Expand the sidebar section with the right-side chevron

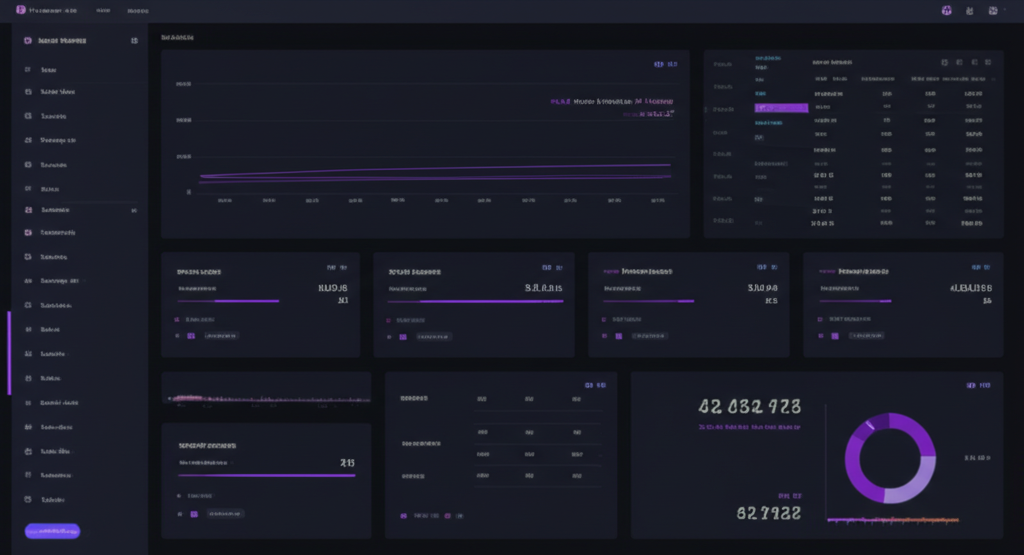coord(134,211)
